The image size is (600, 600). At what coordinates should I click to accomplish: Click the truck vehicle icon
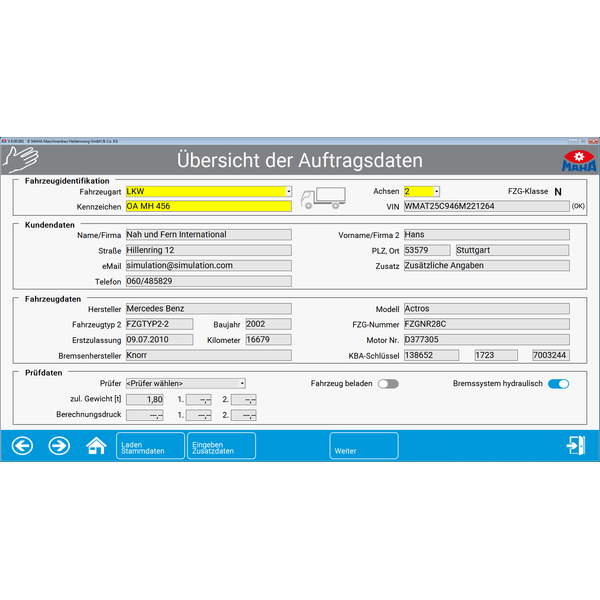(x=323, y=198)
